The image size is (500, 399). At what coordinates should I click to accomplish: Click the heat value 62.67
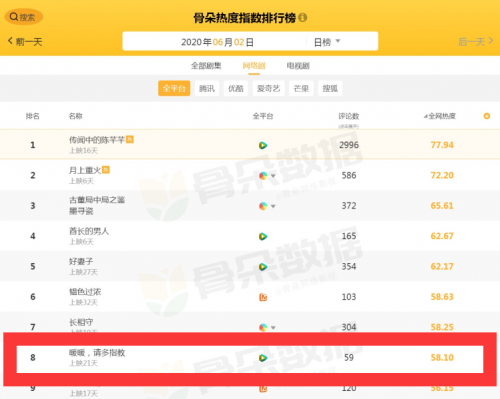[x=442, y=236]
